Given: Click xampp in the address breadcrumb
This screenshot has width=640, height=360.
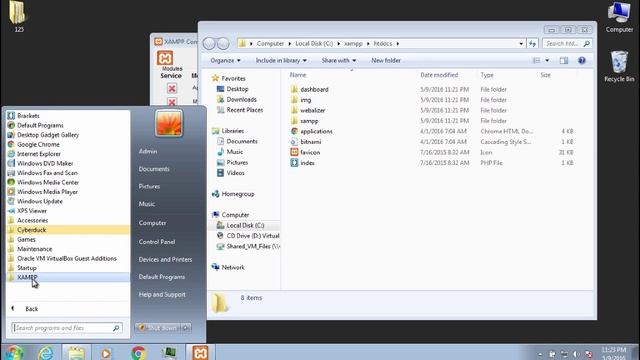Looking at the screenshot, I should click(x=353, y=43).
